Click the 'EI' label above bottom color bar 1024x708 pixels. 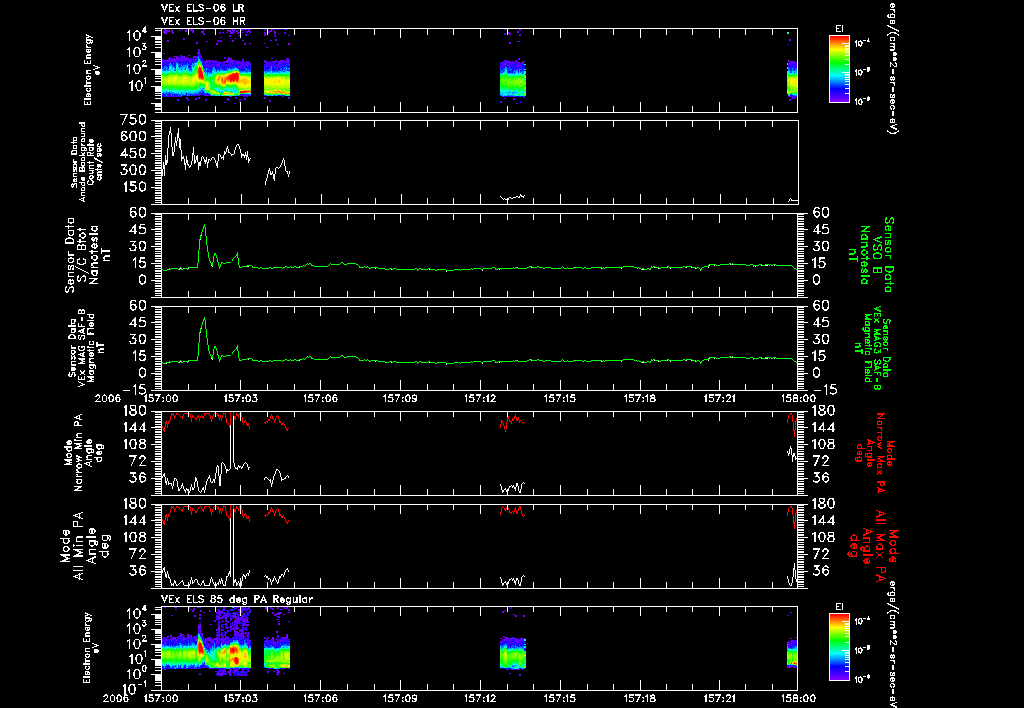coord(839,607)
